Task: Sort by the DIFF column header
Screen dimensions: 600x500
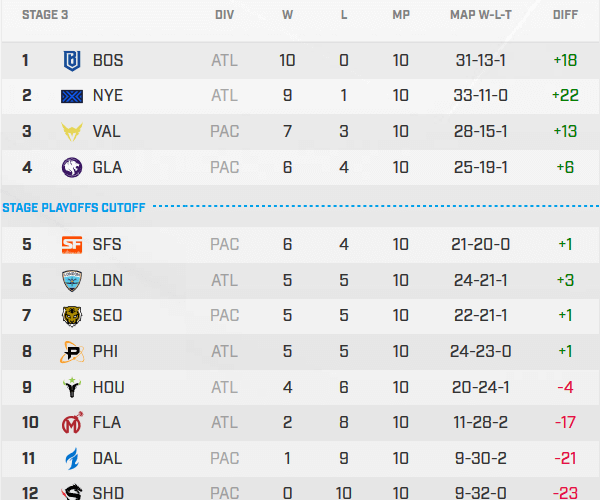Action: point(564,16)
